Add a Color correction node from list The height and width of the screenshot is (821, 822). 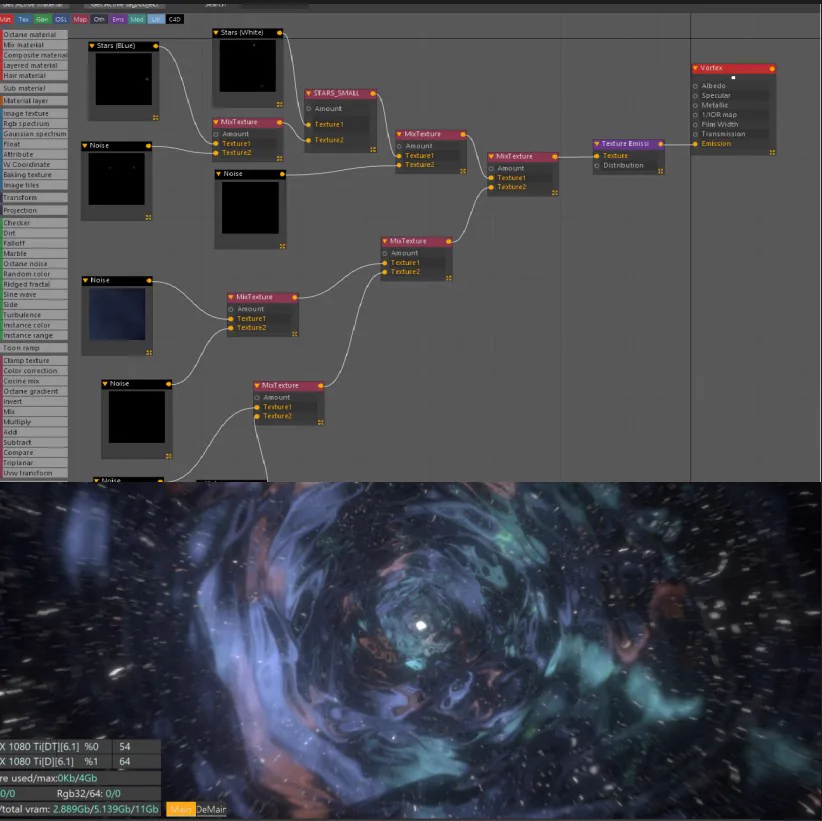[x=34, y=371]
